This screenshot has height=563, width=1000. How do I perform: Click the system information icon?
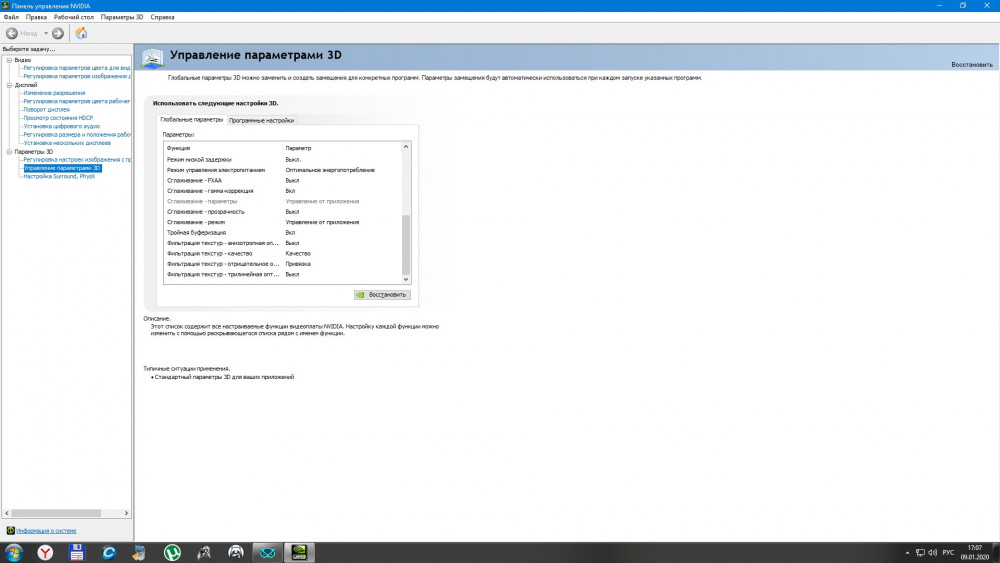pyautogui.click(x=10, y=530)
